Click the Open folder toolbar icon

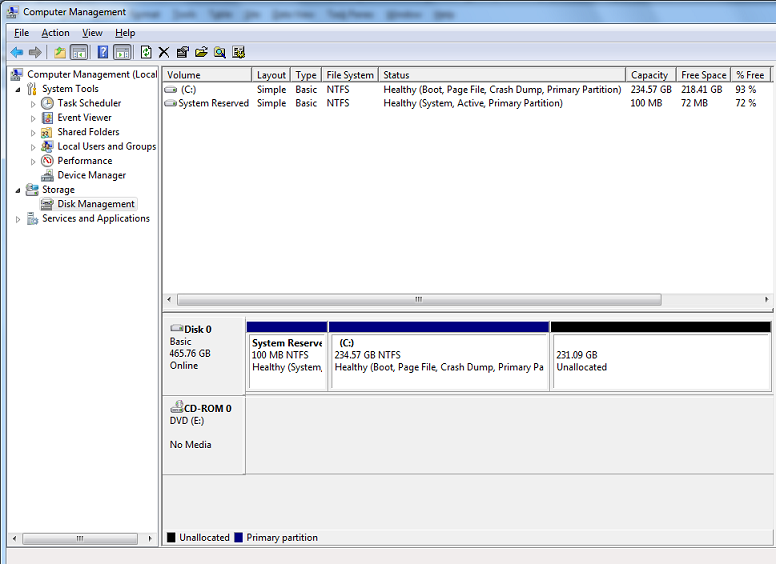(x=201, y=52)
